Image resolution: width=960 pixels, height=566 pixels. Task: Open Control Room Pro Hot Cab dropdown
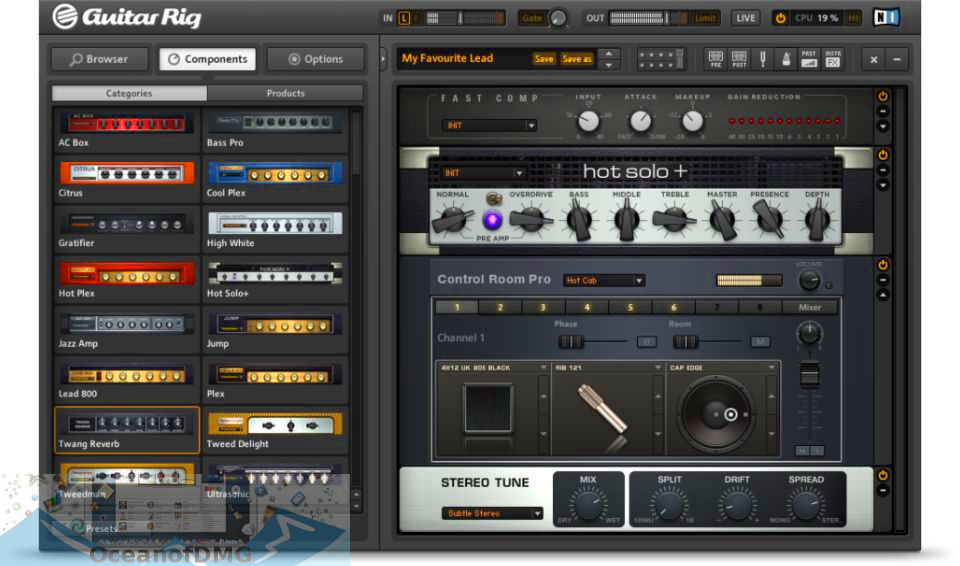604,281
